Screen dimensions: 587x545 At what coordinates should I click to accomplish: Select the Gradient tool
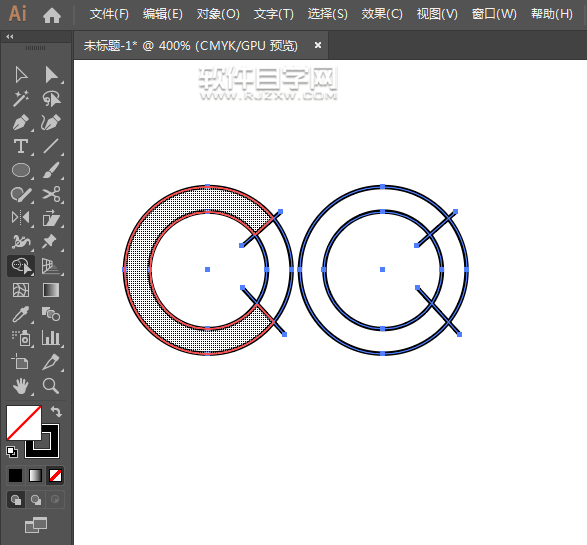click(51, 290)
